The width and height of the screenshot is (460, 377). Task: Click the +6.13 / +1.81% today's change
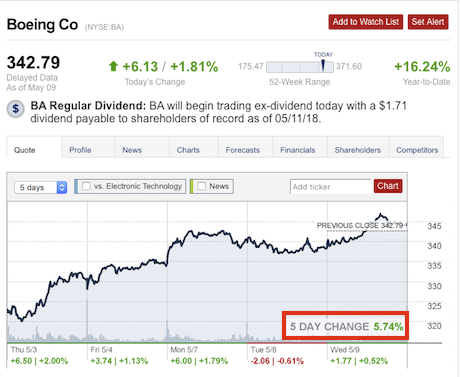pos(170,67)
